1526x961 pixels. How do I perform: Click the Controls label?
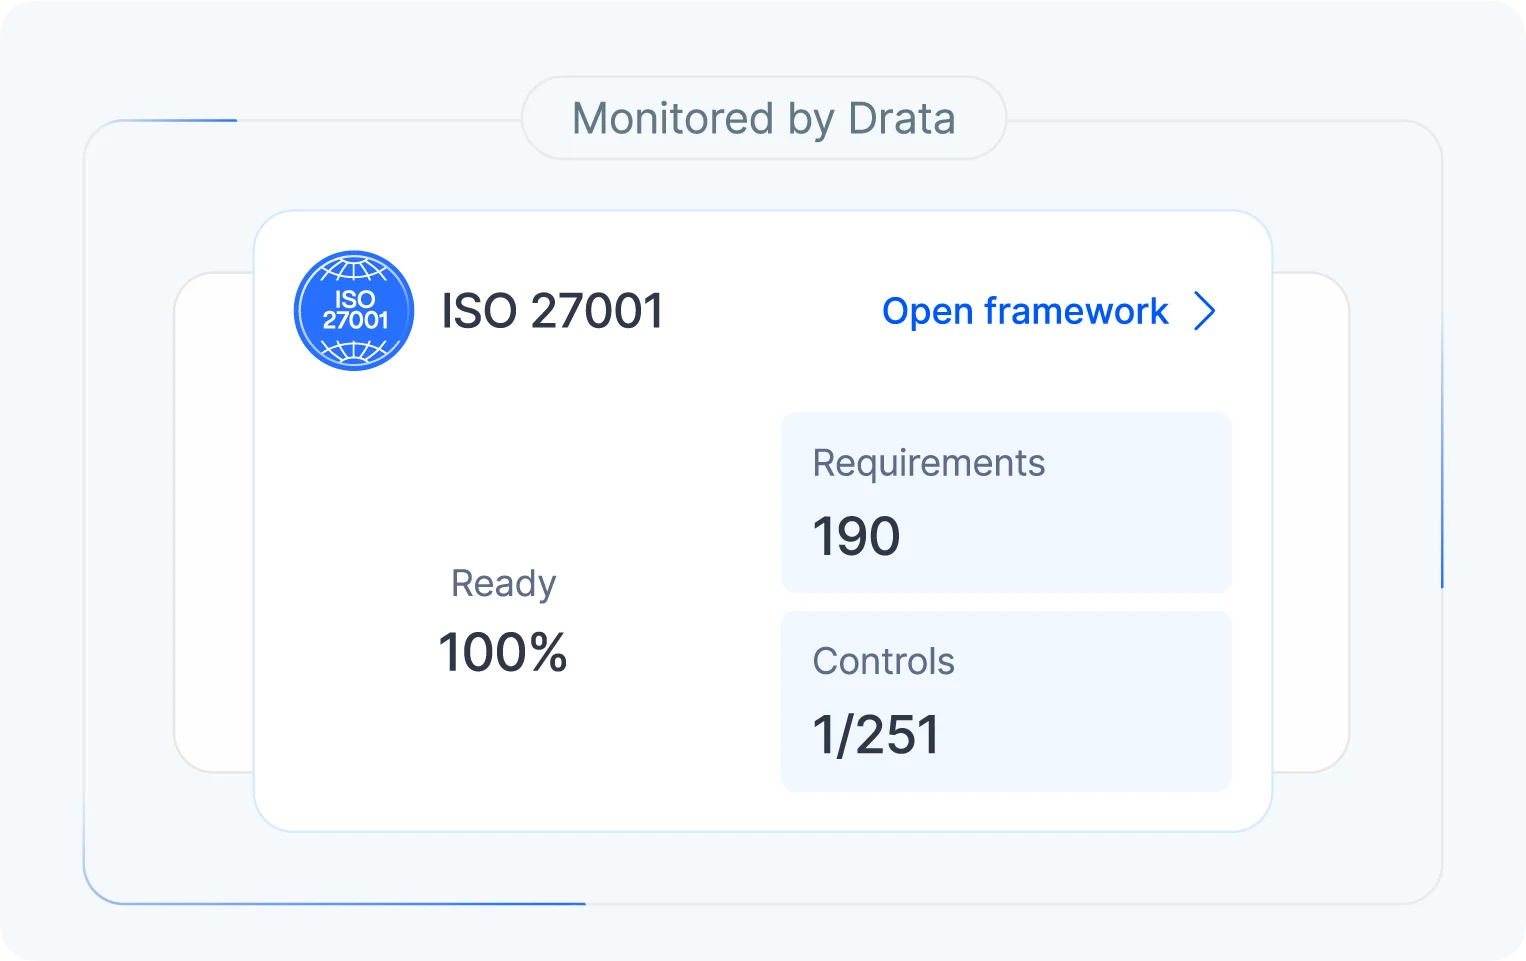883,661
